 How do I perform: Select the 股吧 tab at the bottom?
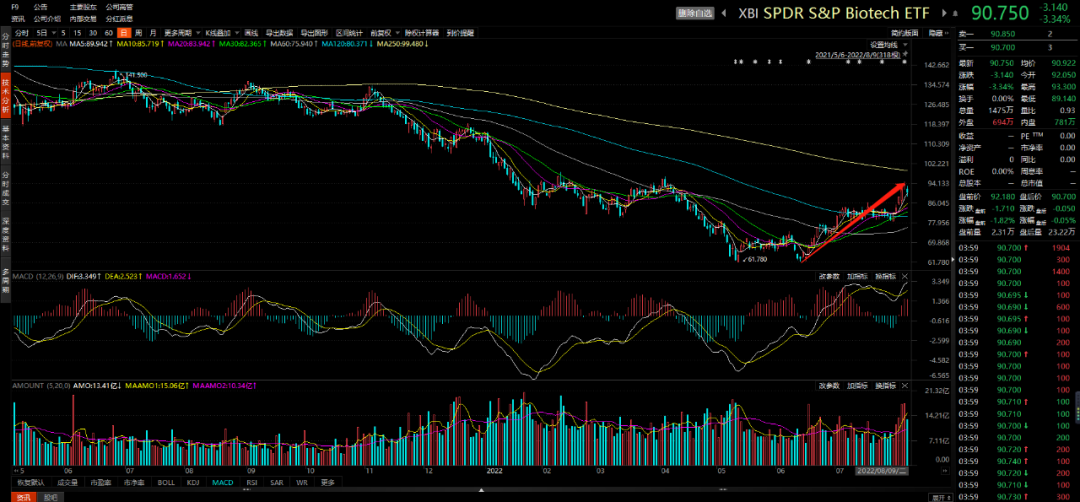pyautogui.click(x=50, y=496)
